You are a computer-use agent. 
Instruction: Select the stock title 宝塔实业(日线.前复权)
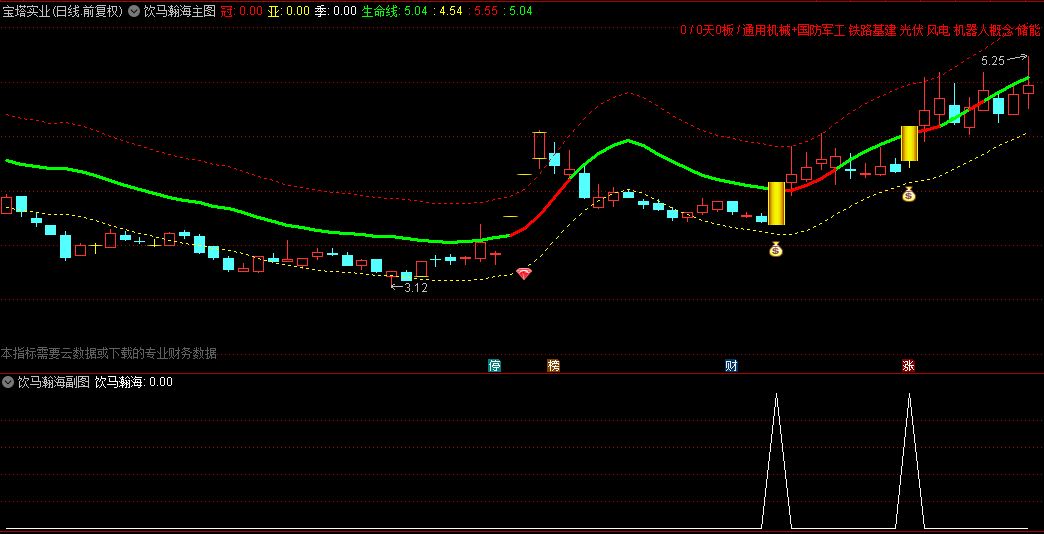(63, 11)
